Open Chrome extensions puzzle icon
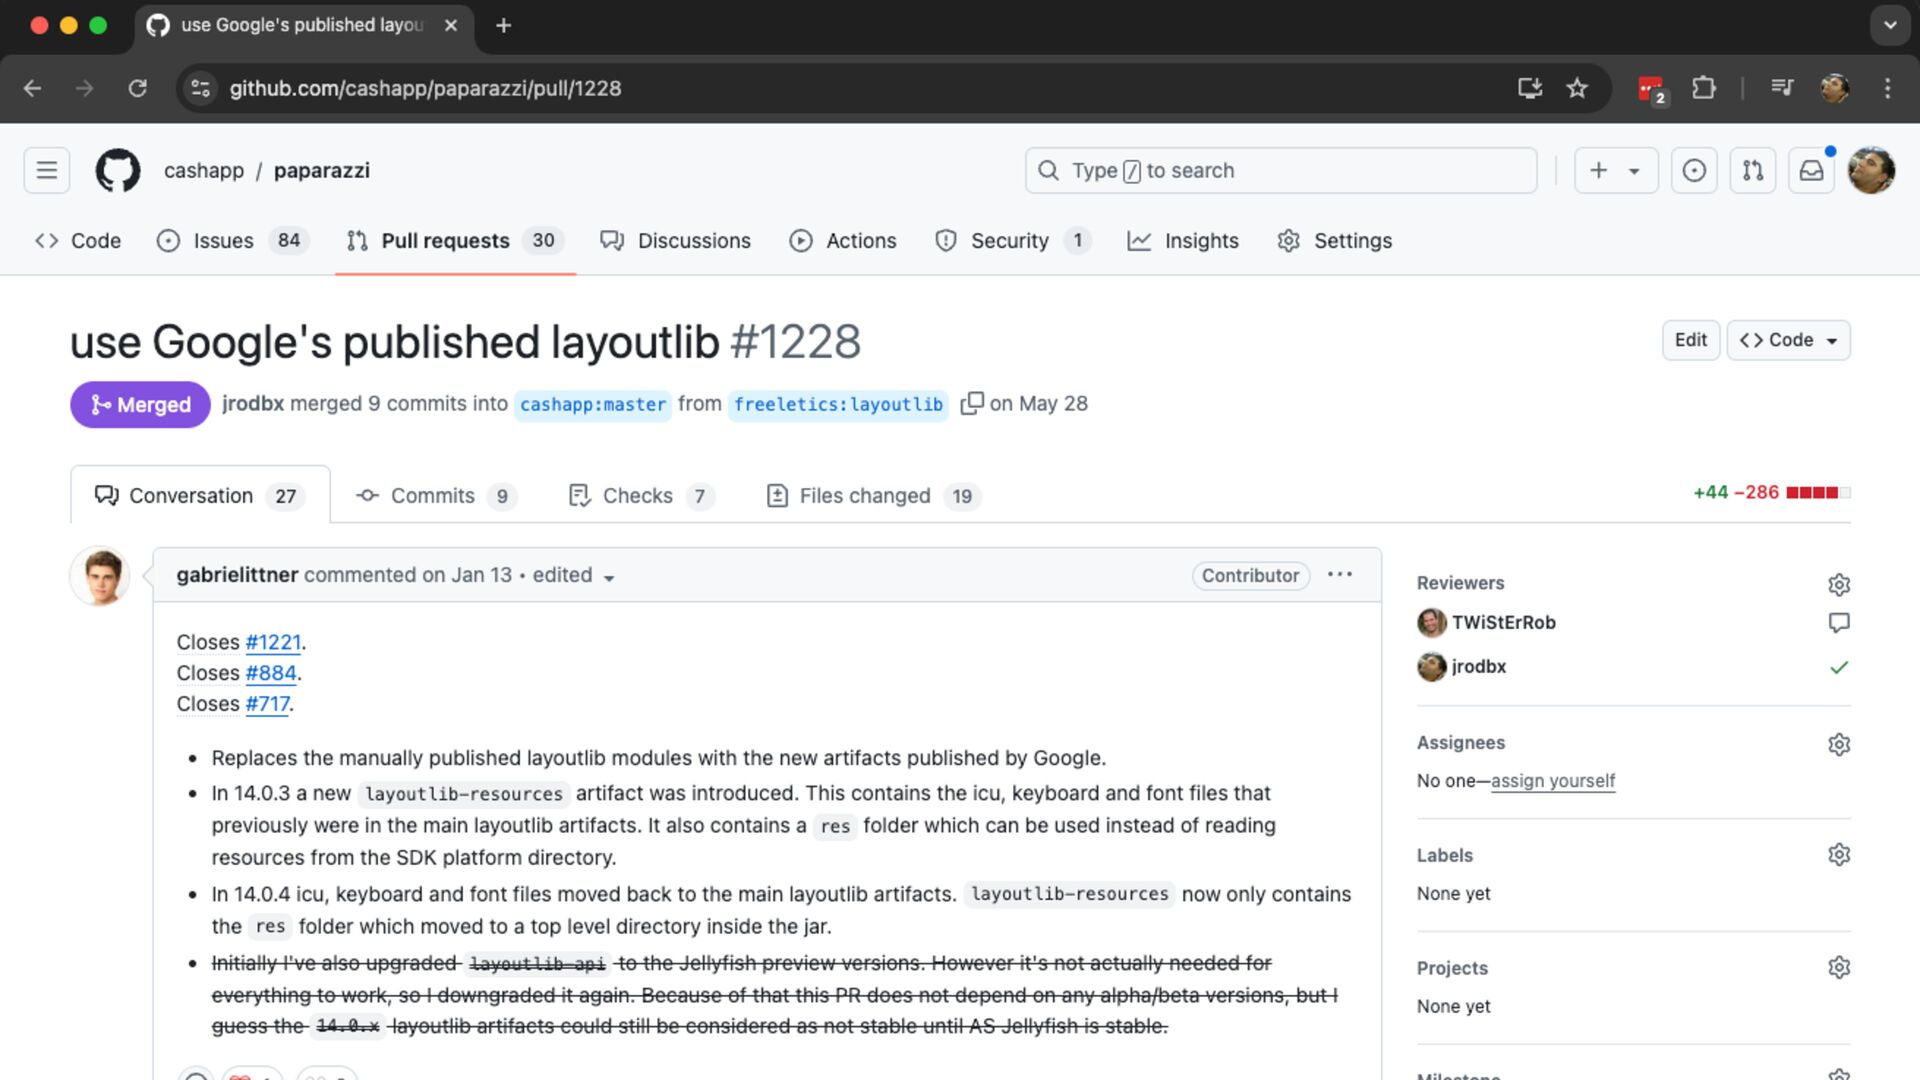This screenshot has width=1920, height=1080. point(1704,88)
